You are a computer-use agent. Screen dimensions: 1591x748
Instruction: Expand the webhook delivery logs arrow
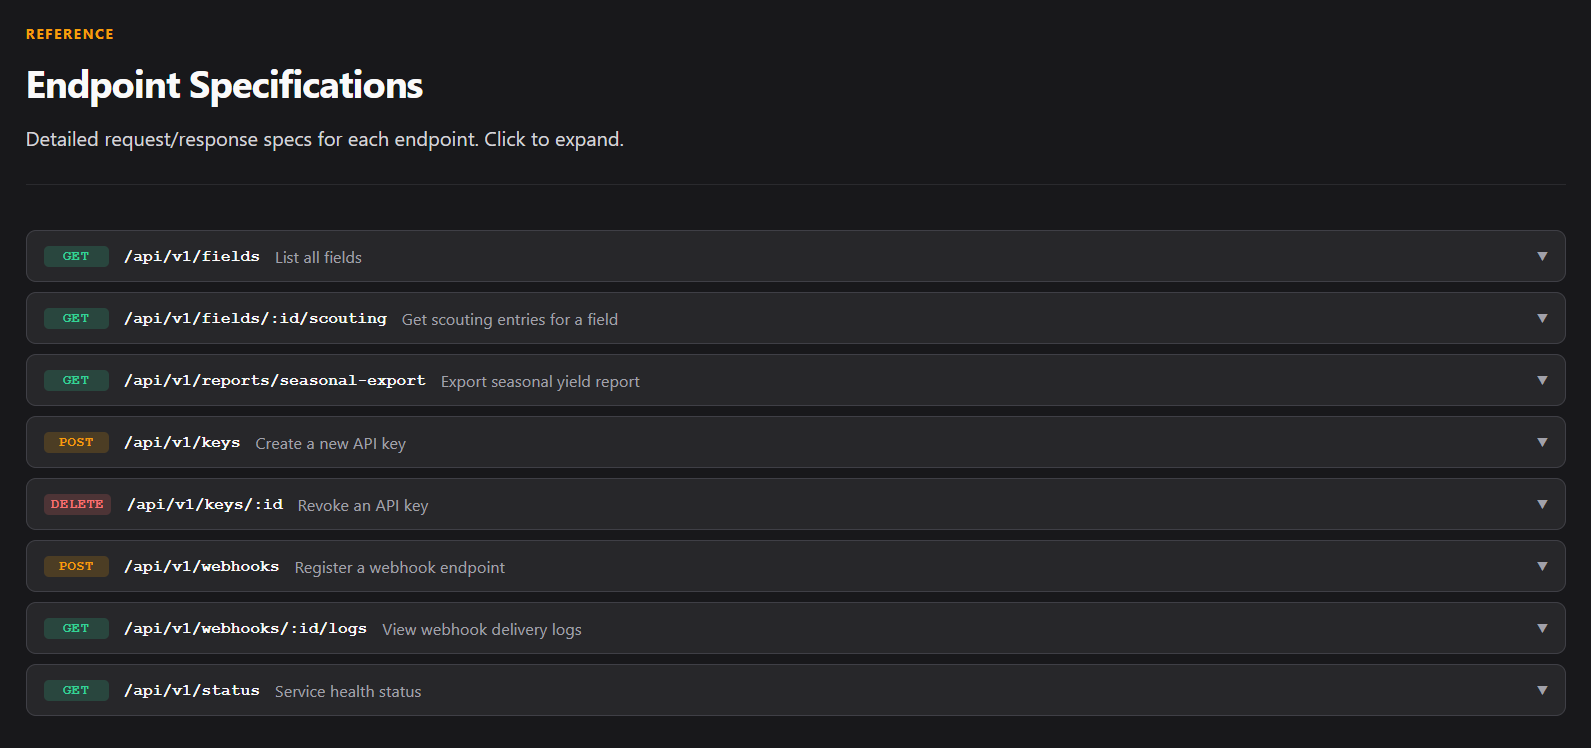tap(1542, 629)
